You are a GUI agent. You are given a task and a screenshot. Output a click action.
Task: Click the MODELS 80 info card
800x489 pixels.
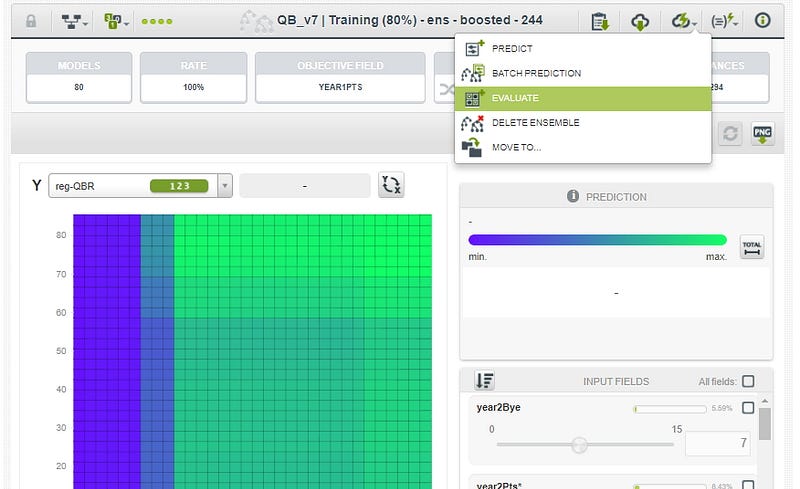[79, 78]
